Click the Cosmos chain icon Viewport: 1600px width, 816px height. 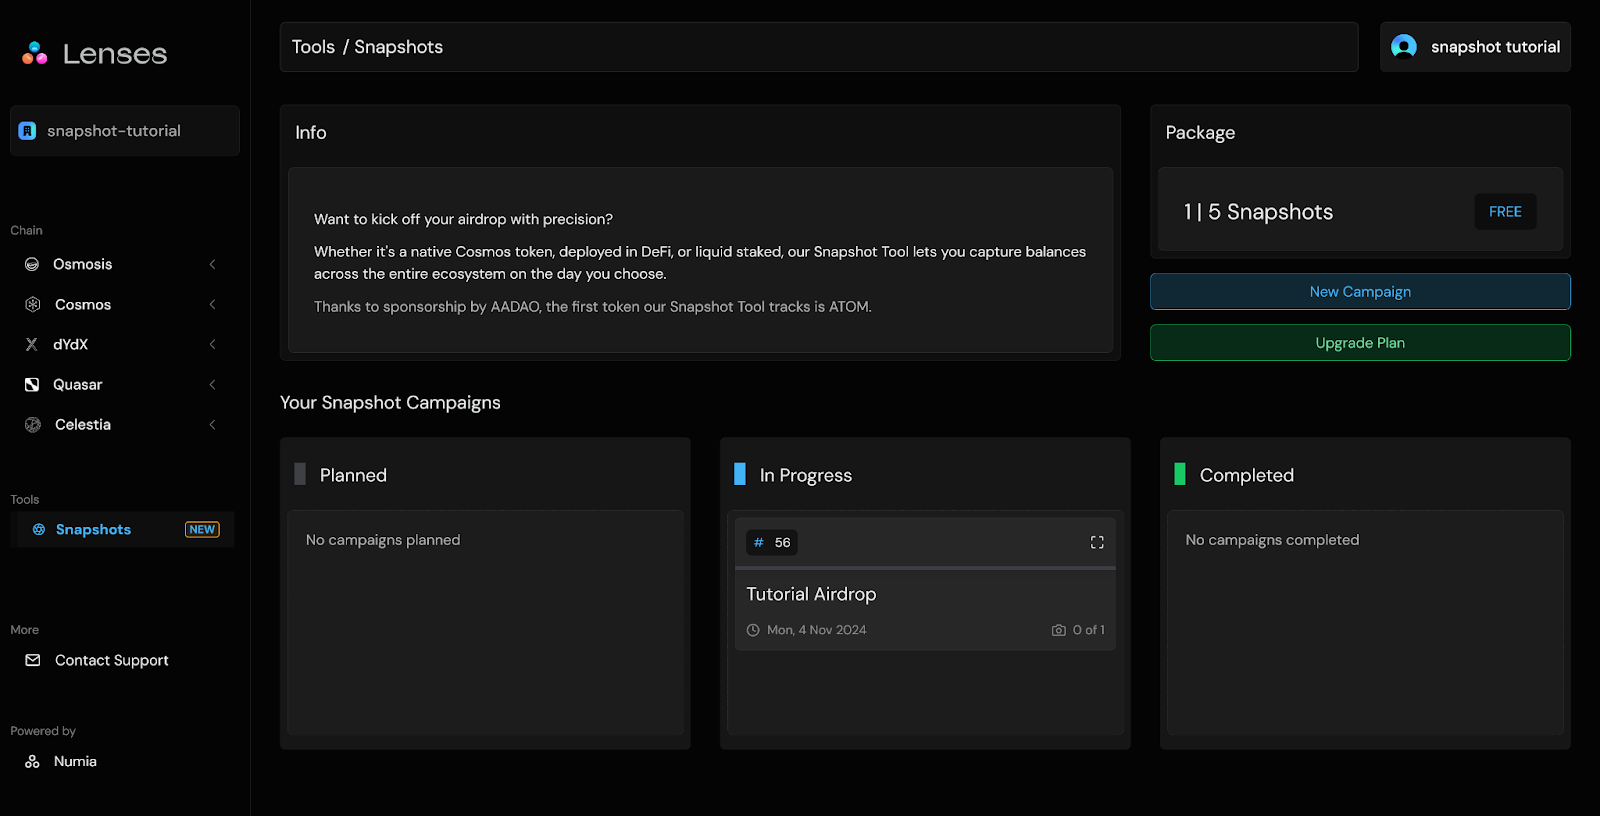tap(32, 304)
